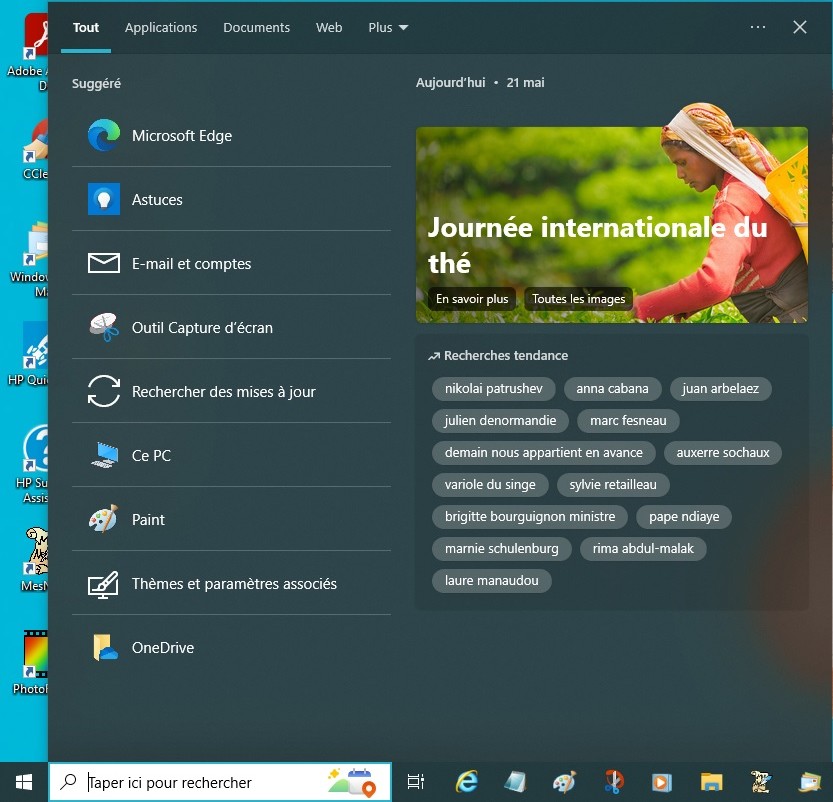Open E-mail et comptes envelope icon
Viewport: 833px width, 802px height.
104,263
